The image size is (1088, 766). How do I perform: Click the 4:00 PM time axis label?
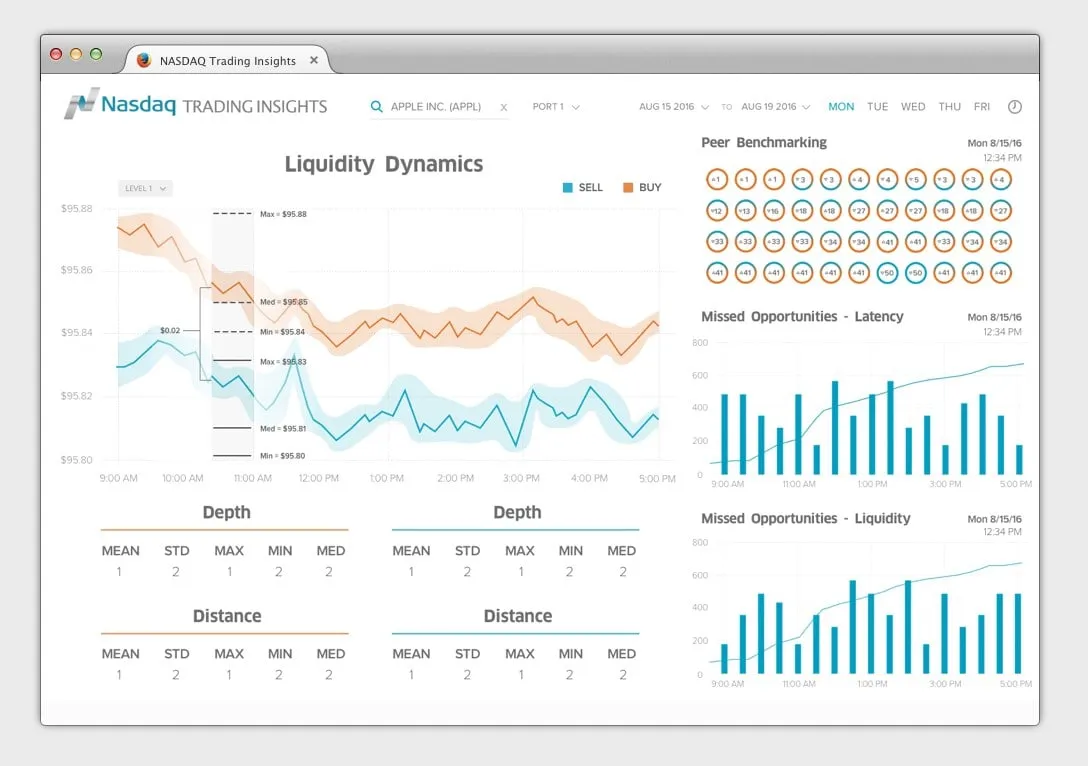click(x=589, y=478)
